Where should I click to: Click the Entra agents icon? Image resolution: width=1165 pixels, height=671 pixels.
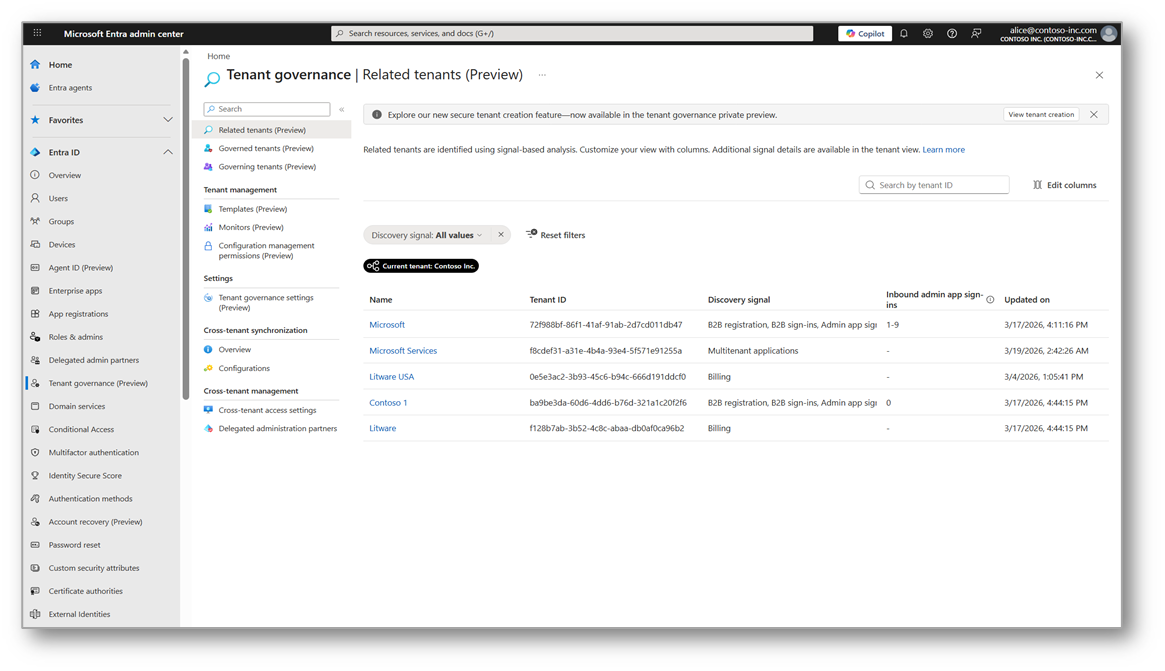(35, 88)
